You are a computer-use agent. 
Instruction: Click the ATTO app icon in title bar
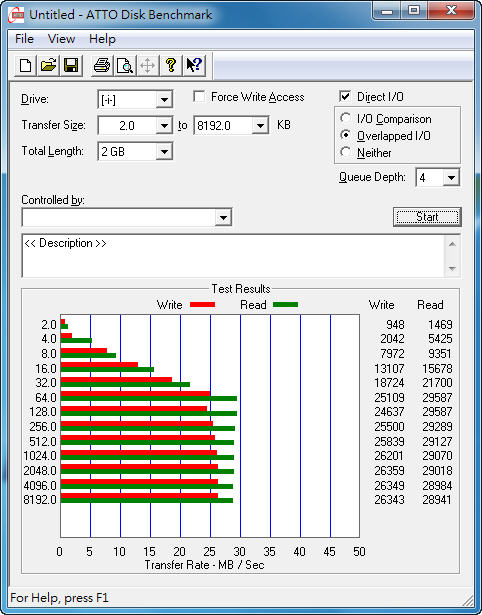16,15
